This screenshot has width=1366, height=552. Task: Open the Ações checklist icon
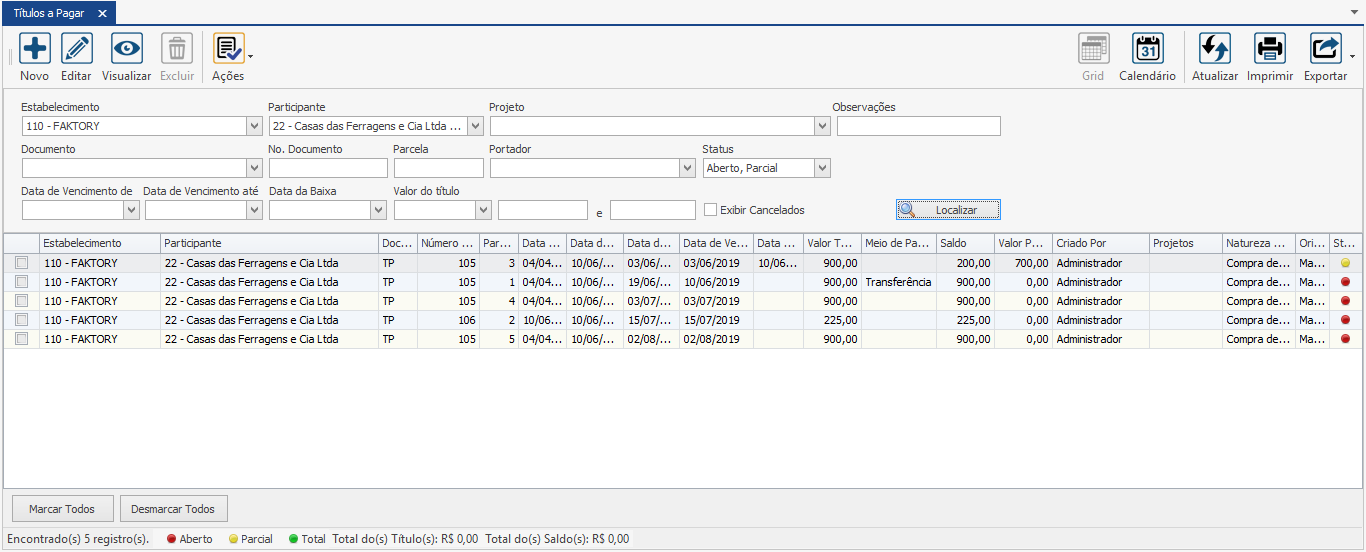[228, 49]
